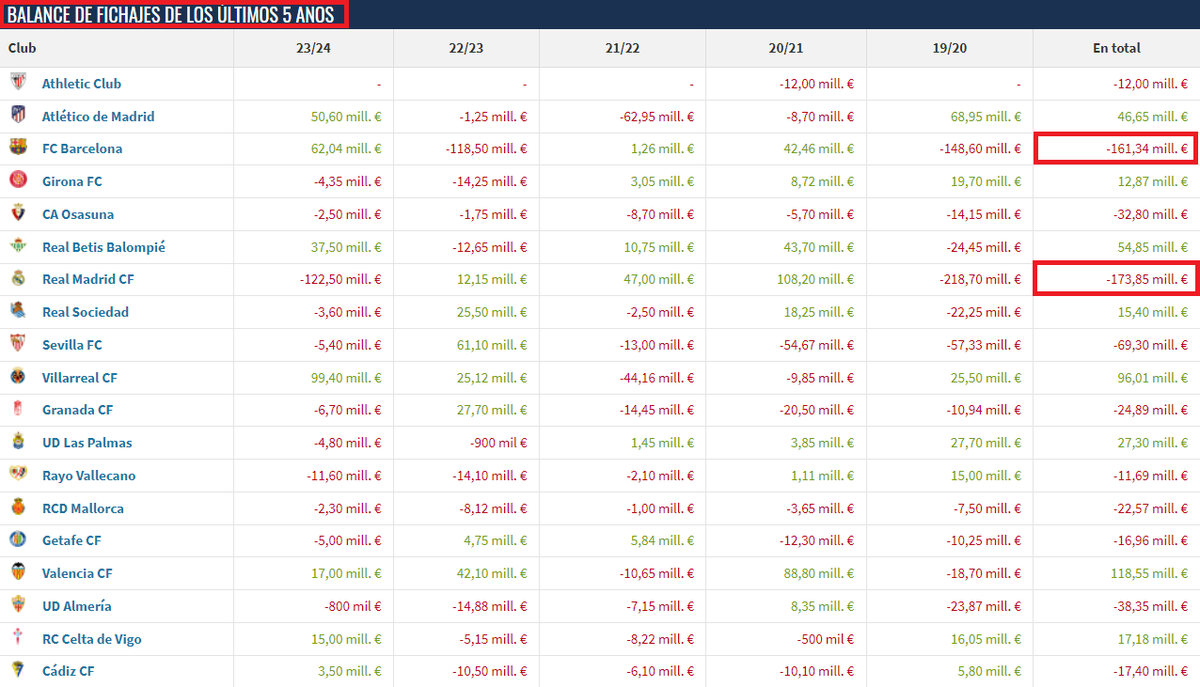Image resolution: width=1200 pixels, height=687 pixels.
Task: Open the Real Sociedad club link
Action: coord(85,312)
